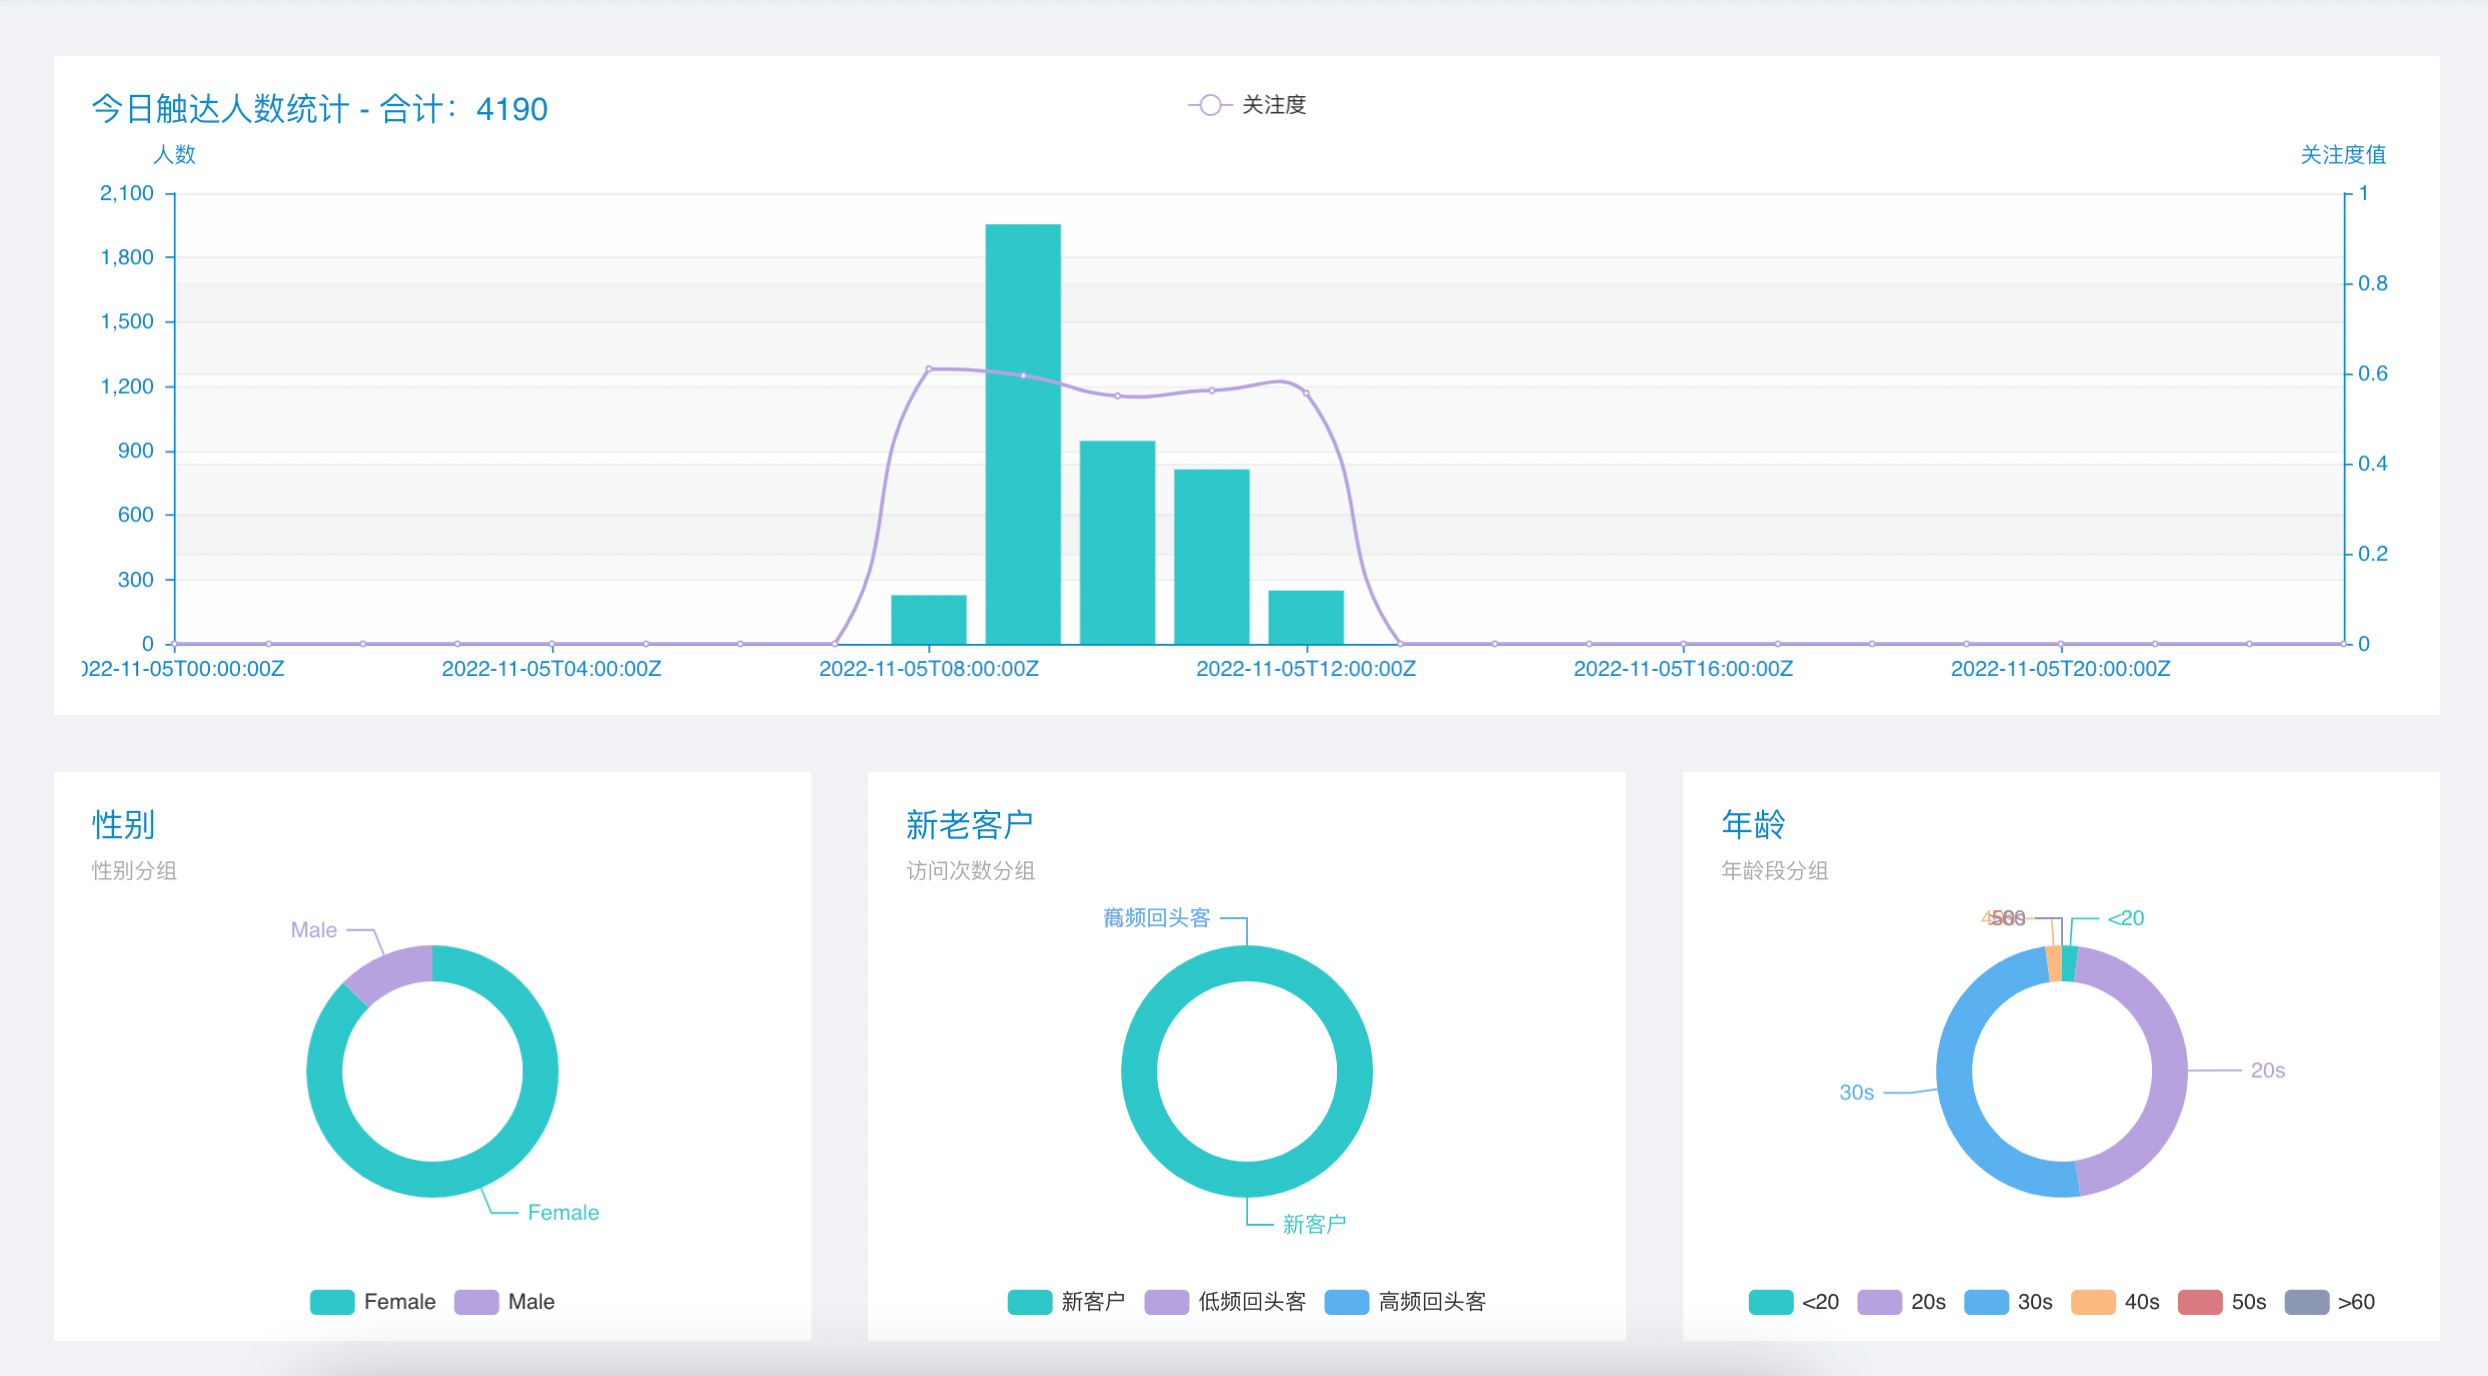Toggle the 40s age legend item
Image resolution: width=2488 pixels, height=1376 pixels.
click(x=2116, y=1302)
